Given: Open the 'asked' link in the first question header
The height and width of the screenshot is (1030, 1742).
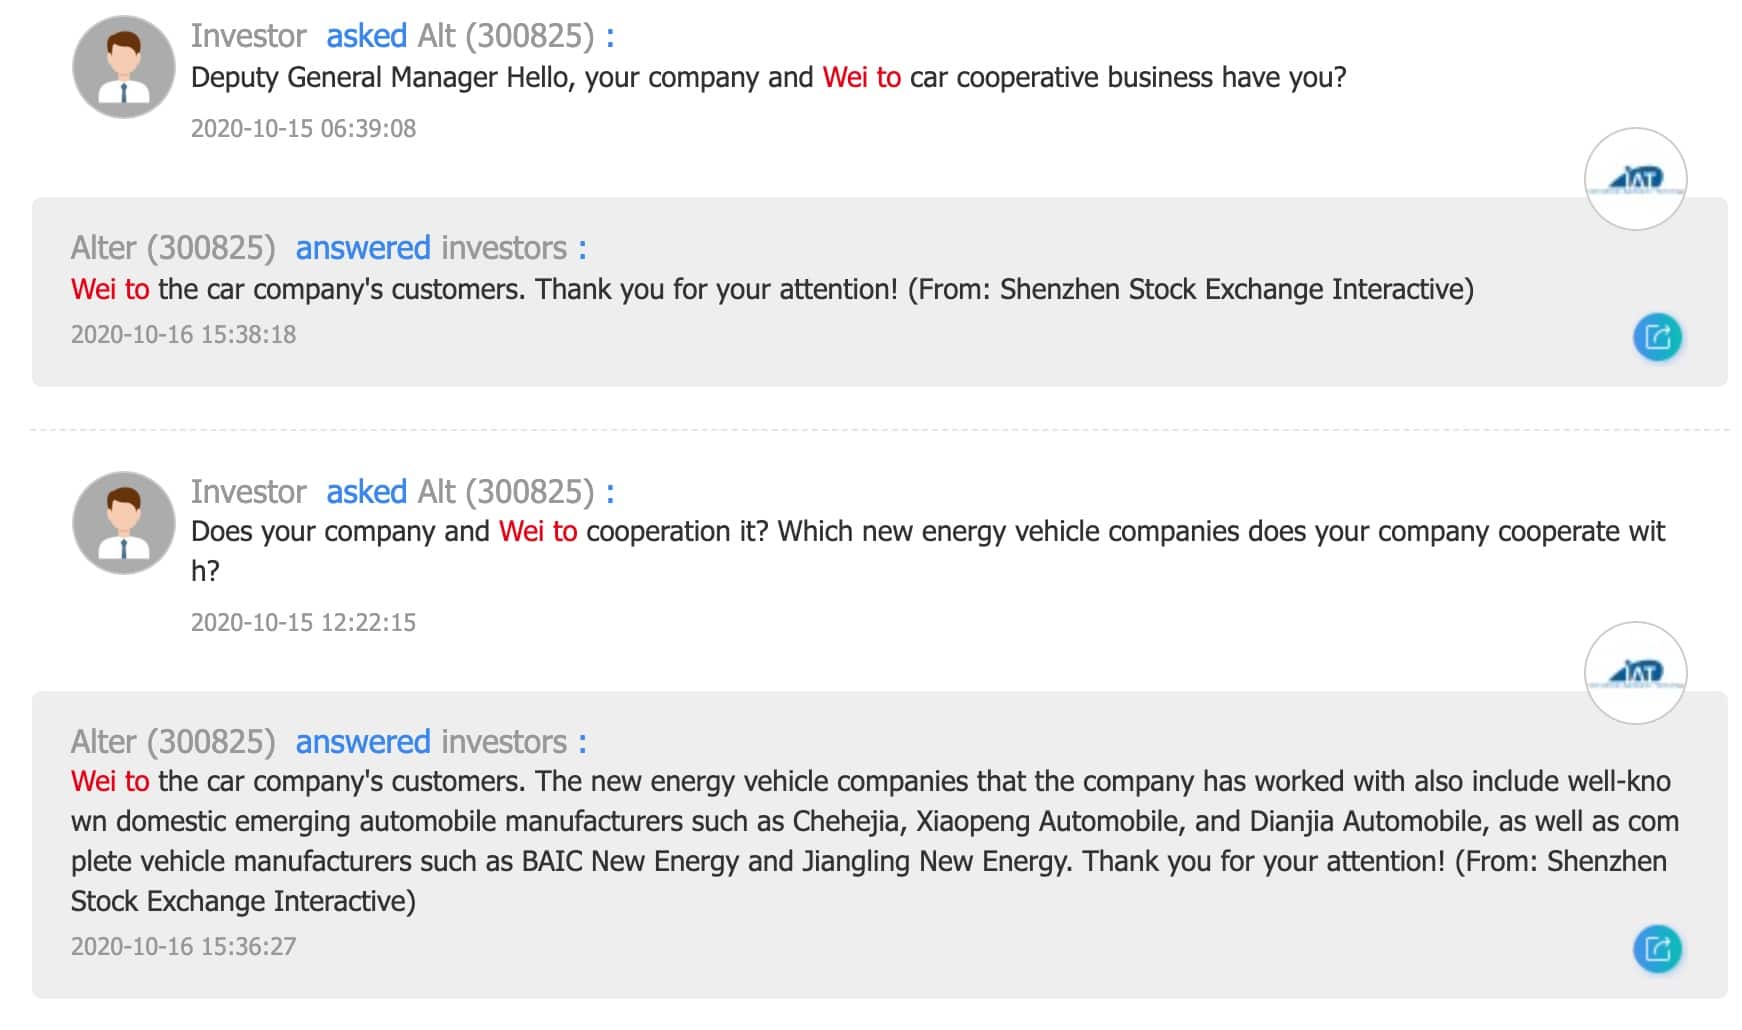Looking at the screenshot, I should [x=366, y=35].
